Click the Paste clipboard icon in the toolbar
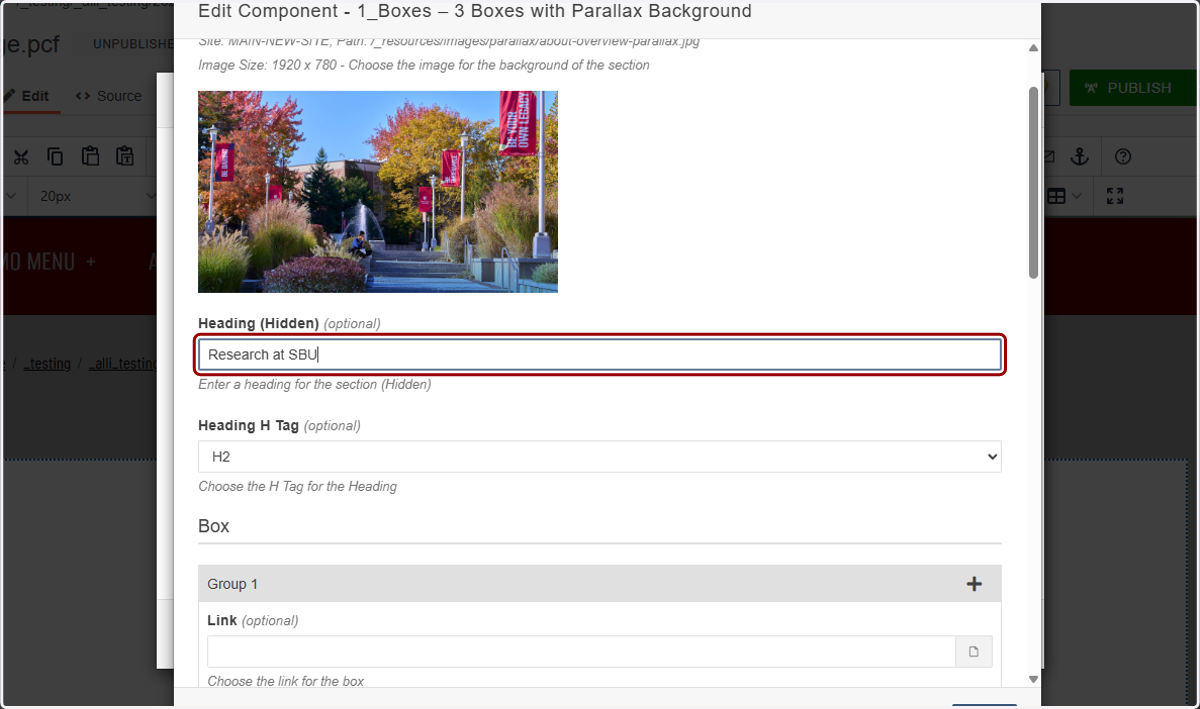The image size is (1200, 709). coord(90,156)
